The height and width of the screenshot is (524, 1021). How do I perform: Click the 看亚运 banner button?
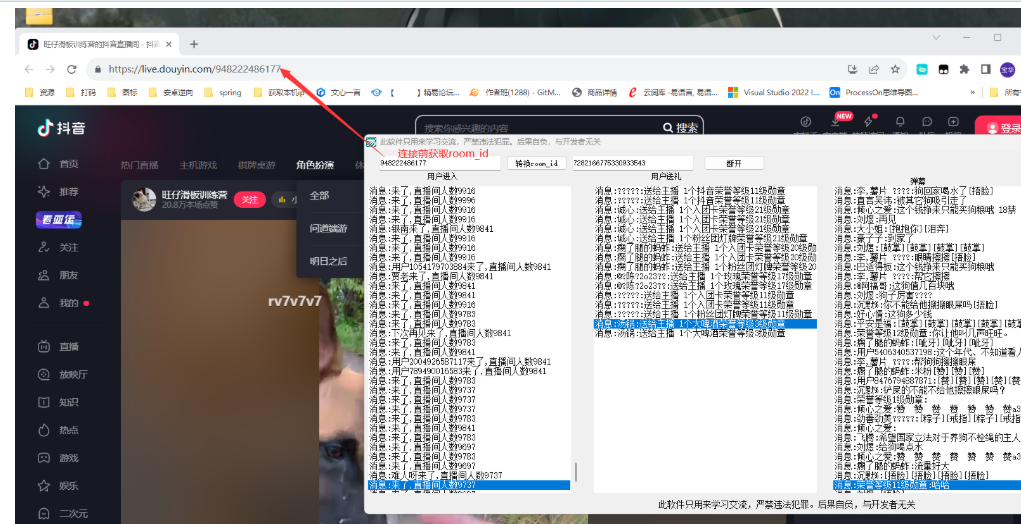pos(59,220)
